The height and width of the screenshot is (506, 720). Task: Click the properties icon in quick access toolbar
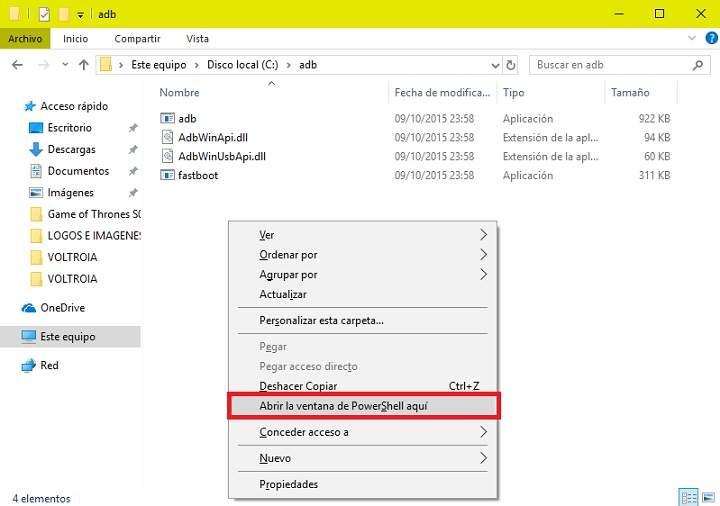click(44, 14)
